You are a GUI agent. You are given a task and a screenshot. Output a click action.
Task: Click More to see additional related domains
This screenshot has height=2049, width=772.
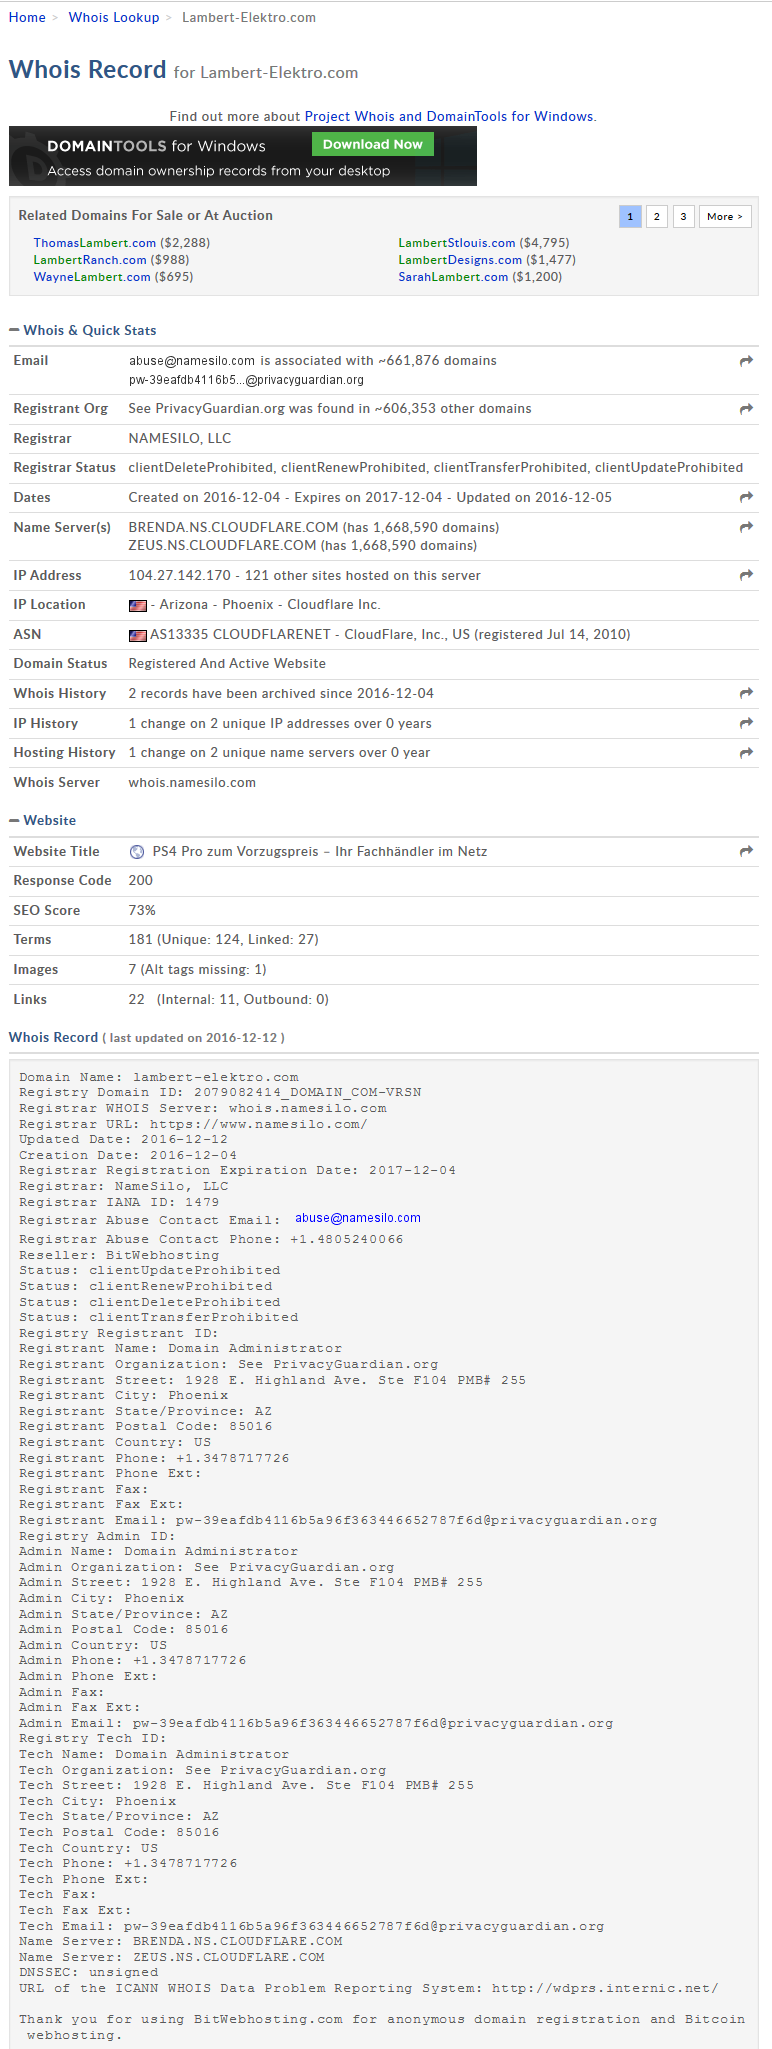(x=724, y=217)
